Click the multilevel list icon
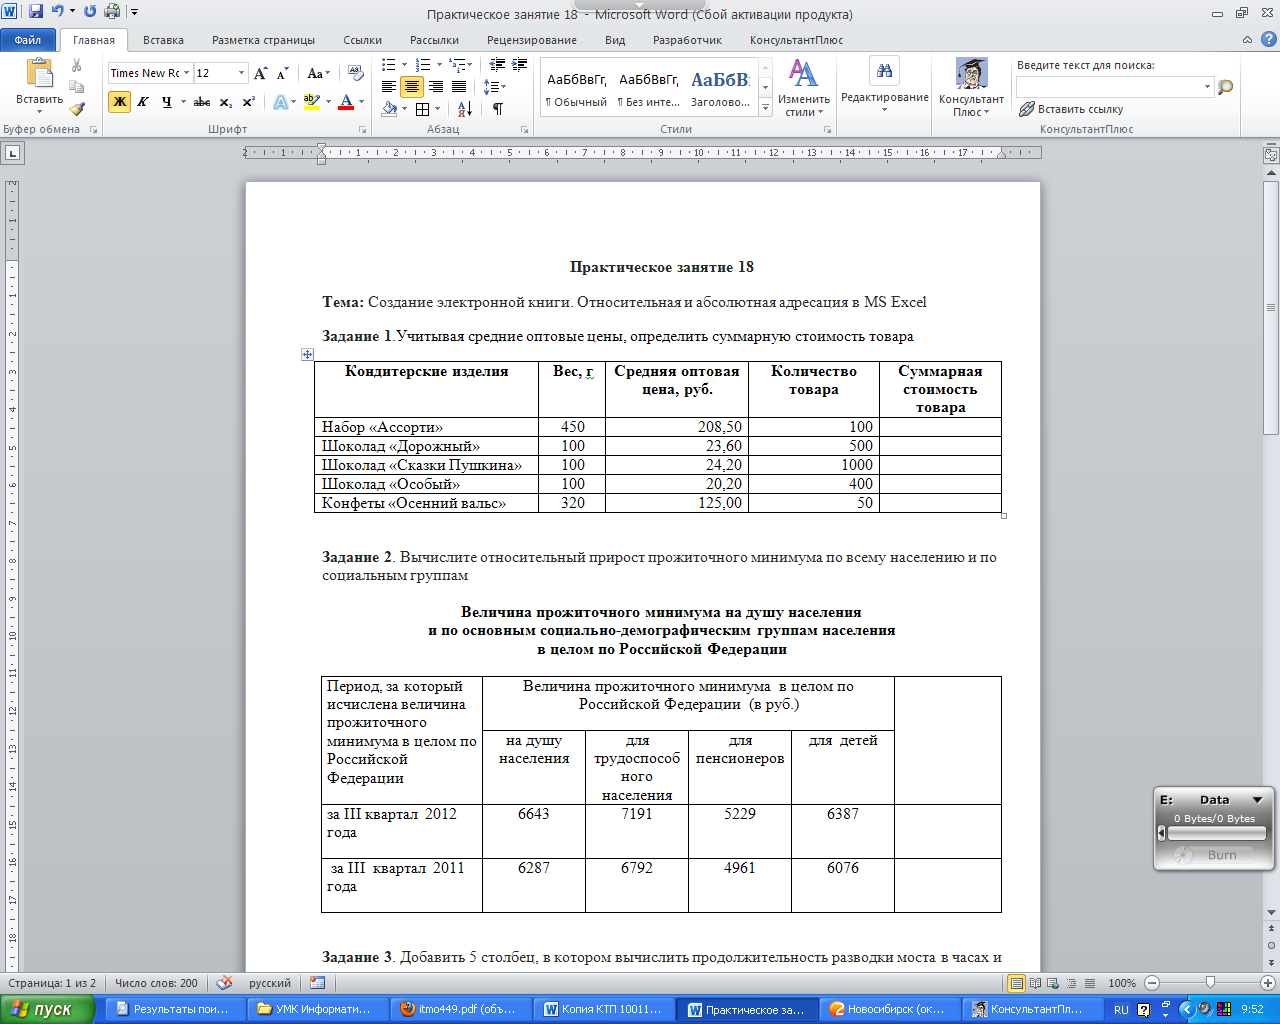 [x=457, y=65]
